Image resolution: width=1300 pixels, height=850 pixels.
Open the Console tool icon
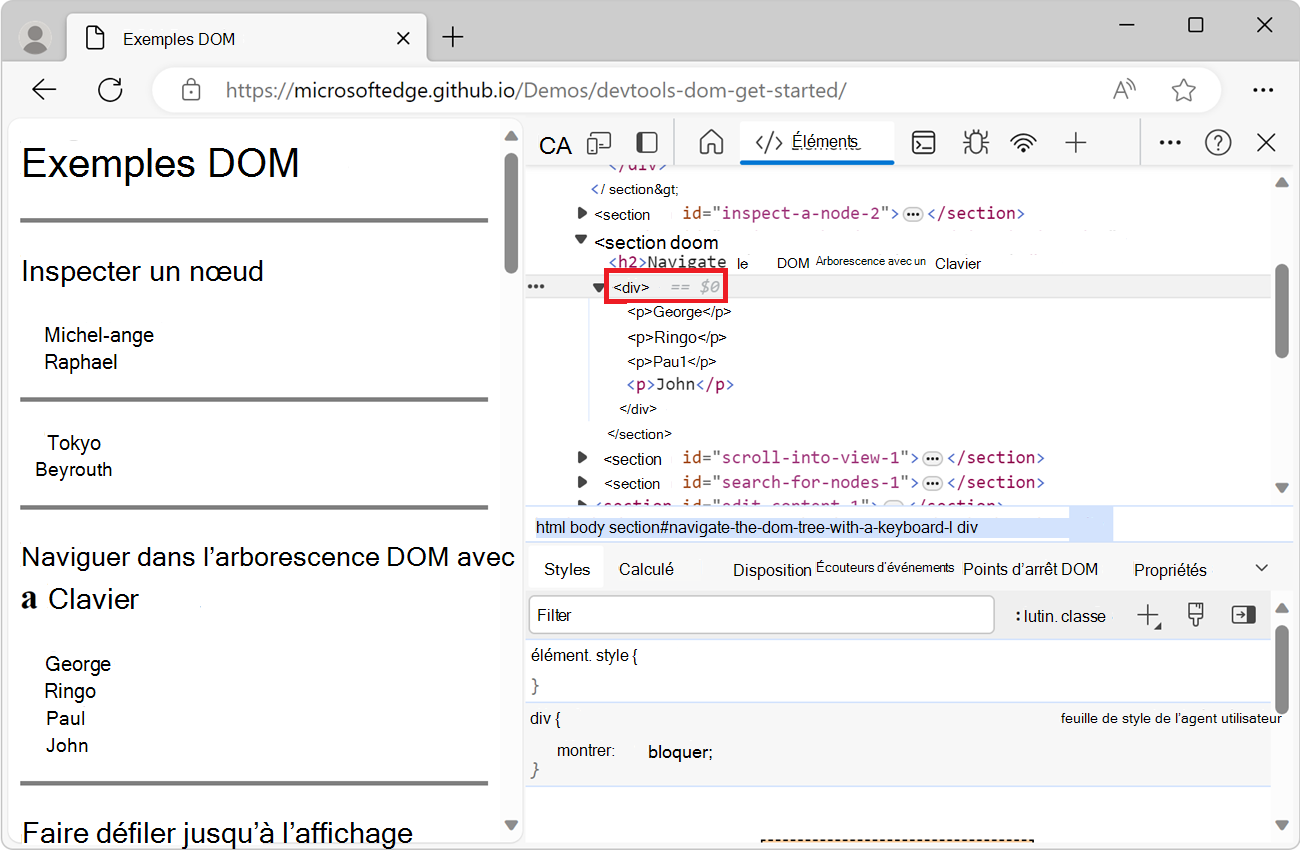click(x=923, y=143)
